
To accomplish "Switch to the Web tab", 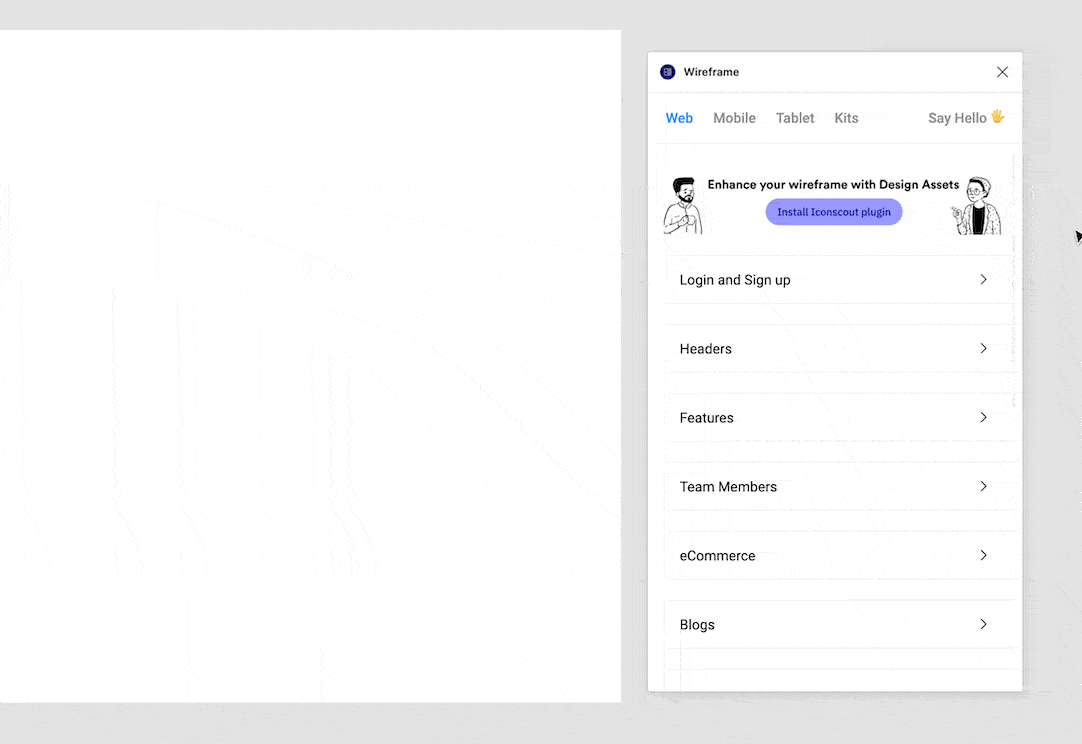I will (679, 118).
